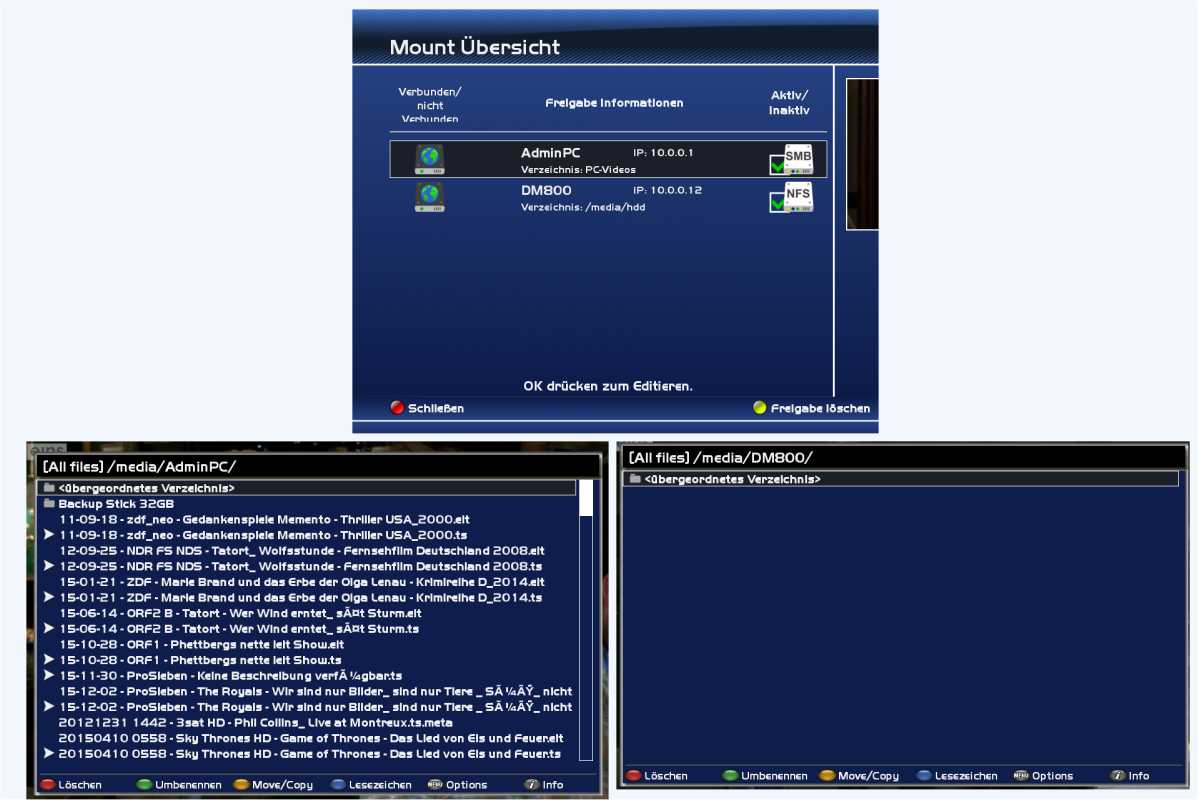Go to parent directory in AdminPC list
The image size is (1198, 800).
pyautogui.click(x=146, y=488)
